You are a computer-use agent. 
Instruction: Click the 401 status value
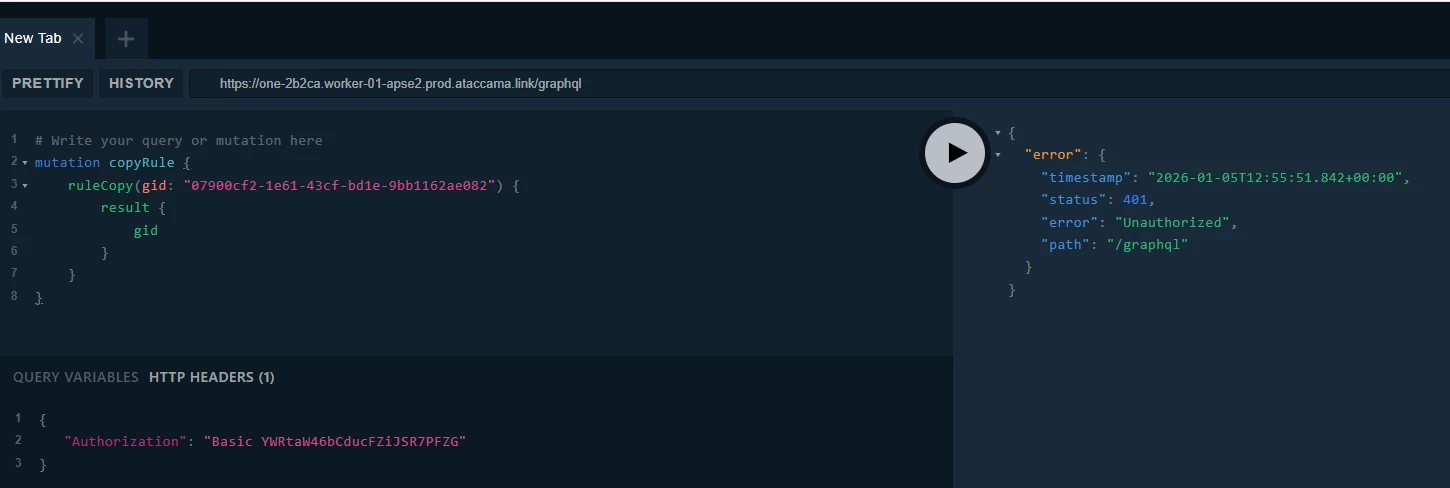tap(1135, 199)
